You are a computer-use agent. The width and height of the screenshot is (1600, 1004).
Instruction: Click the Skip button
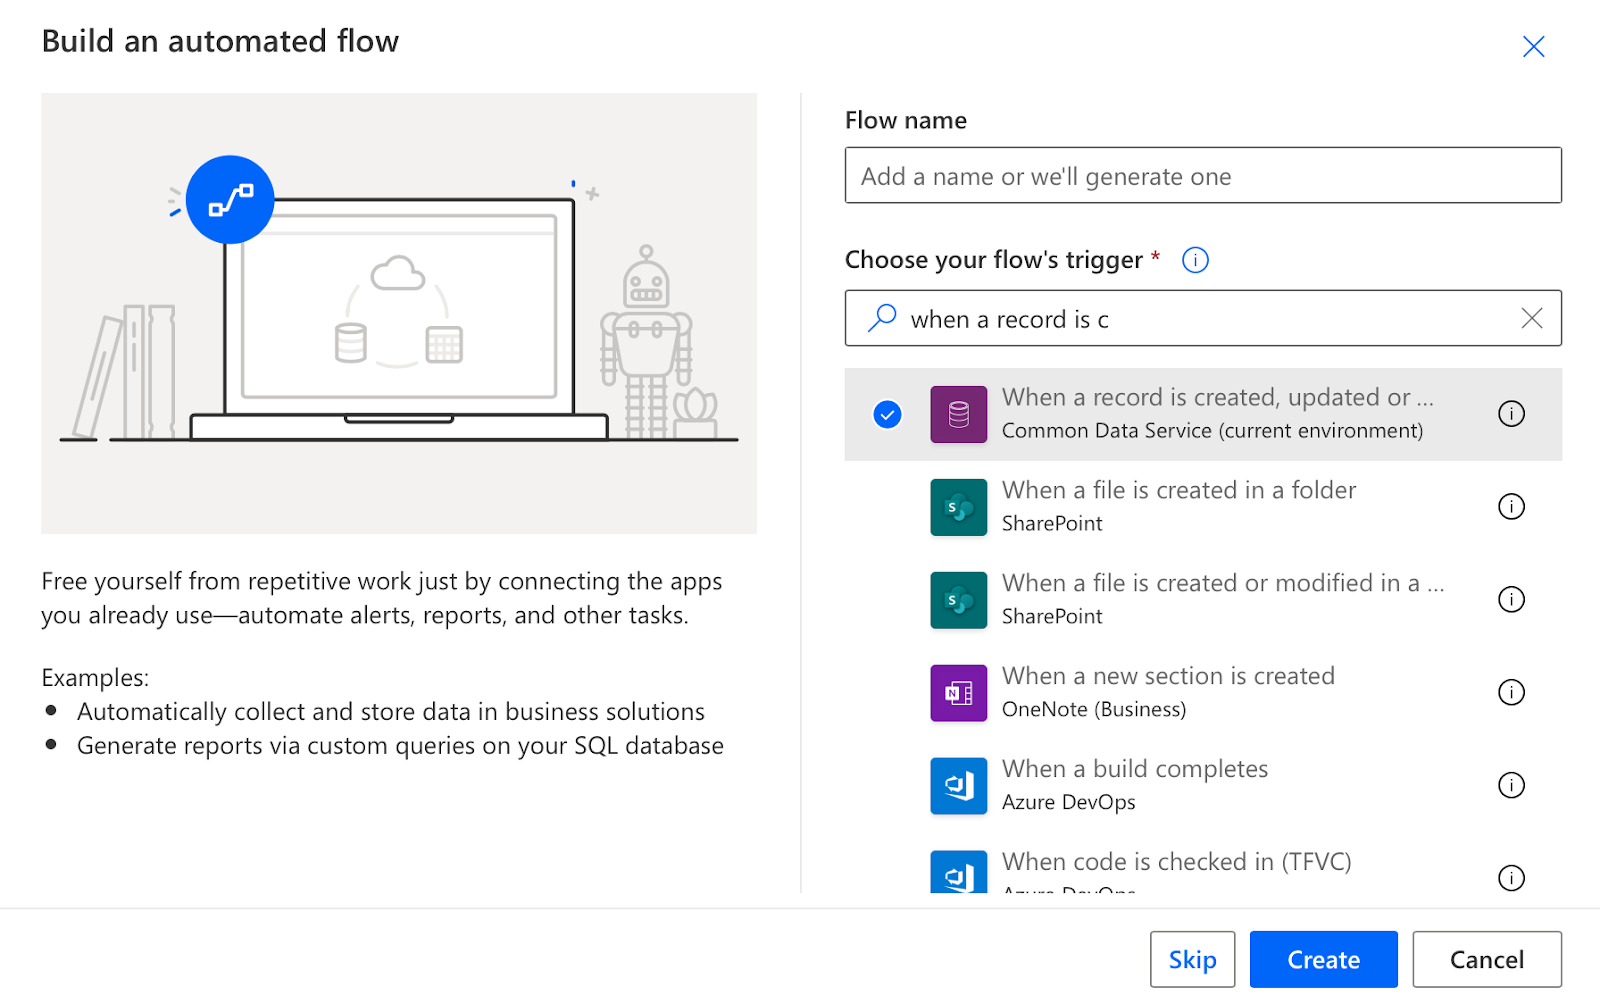[x=1192, y=960]
